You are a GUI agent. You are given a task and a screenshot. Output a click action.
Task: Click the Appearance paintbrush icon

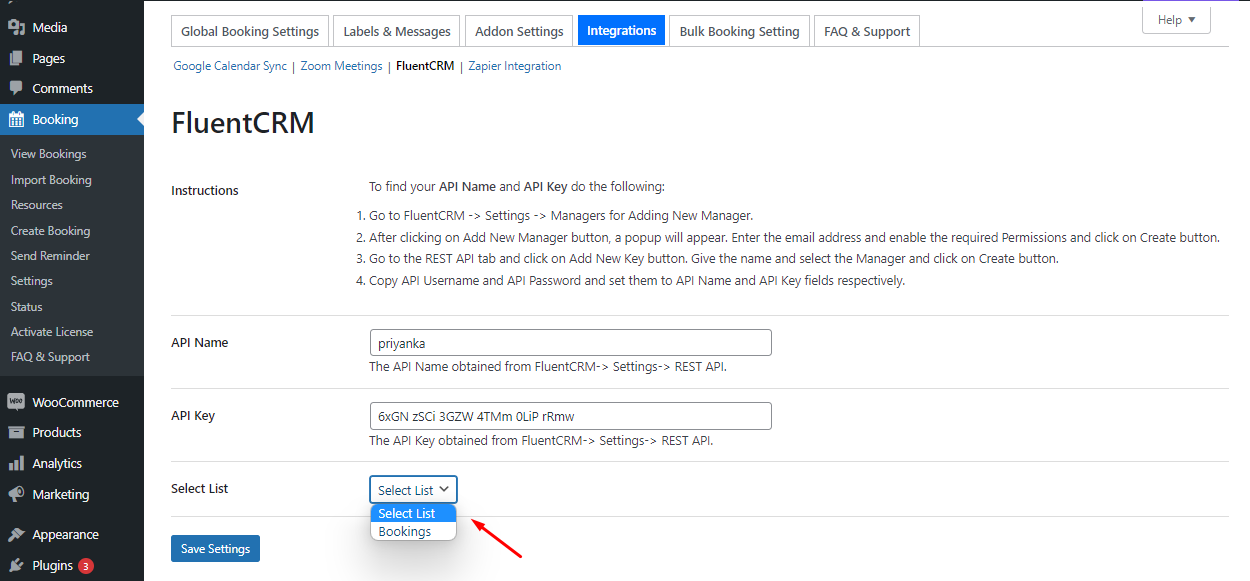(16, 534)
